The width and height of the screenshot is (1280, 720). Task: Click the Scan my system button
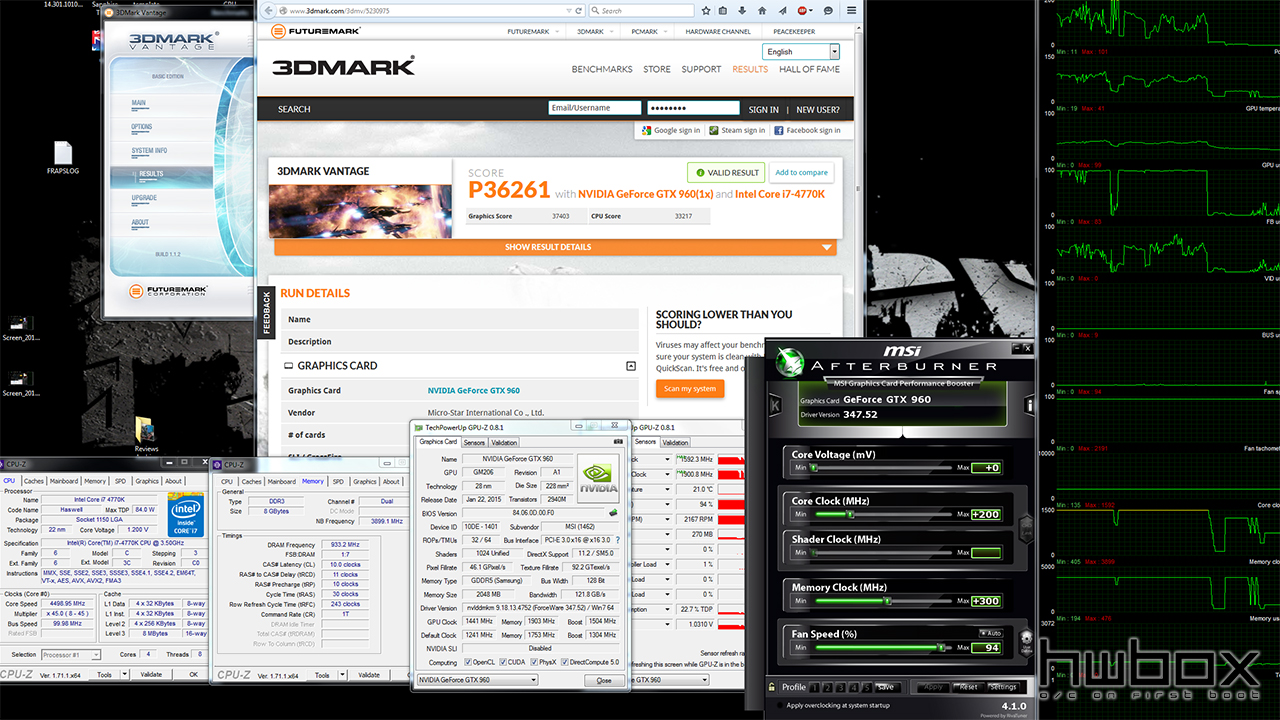(x=690, y=388)
